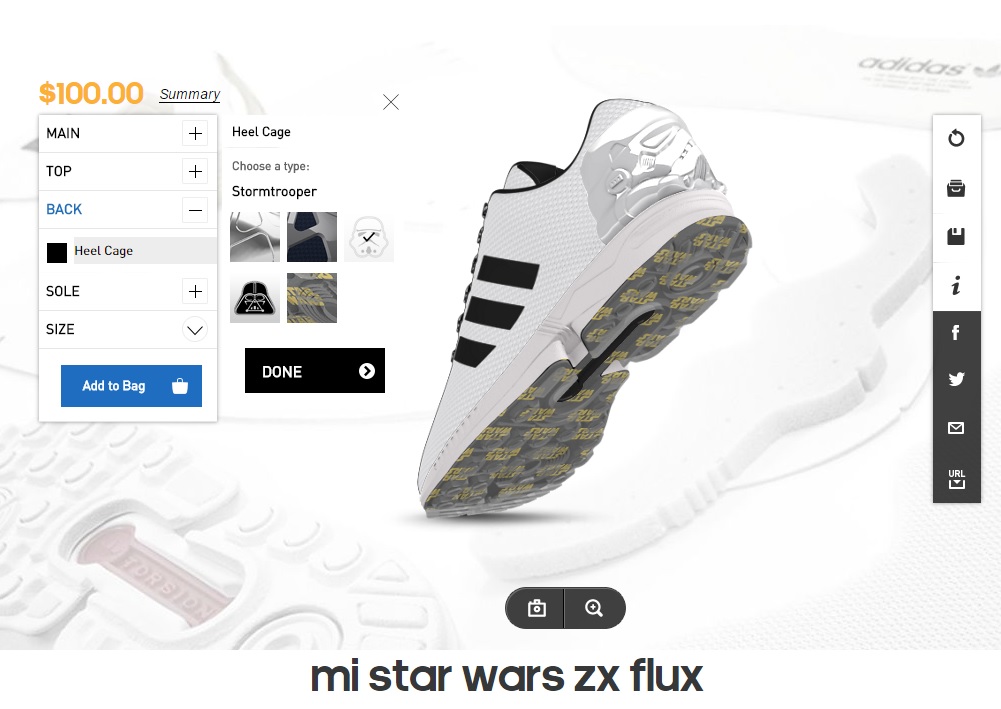Image resolution: width=1001 pixels, height=709 pixels.
Task: Open the saved designs box icon
Action: point(956,188)
